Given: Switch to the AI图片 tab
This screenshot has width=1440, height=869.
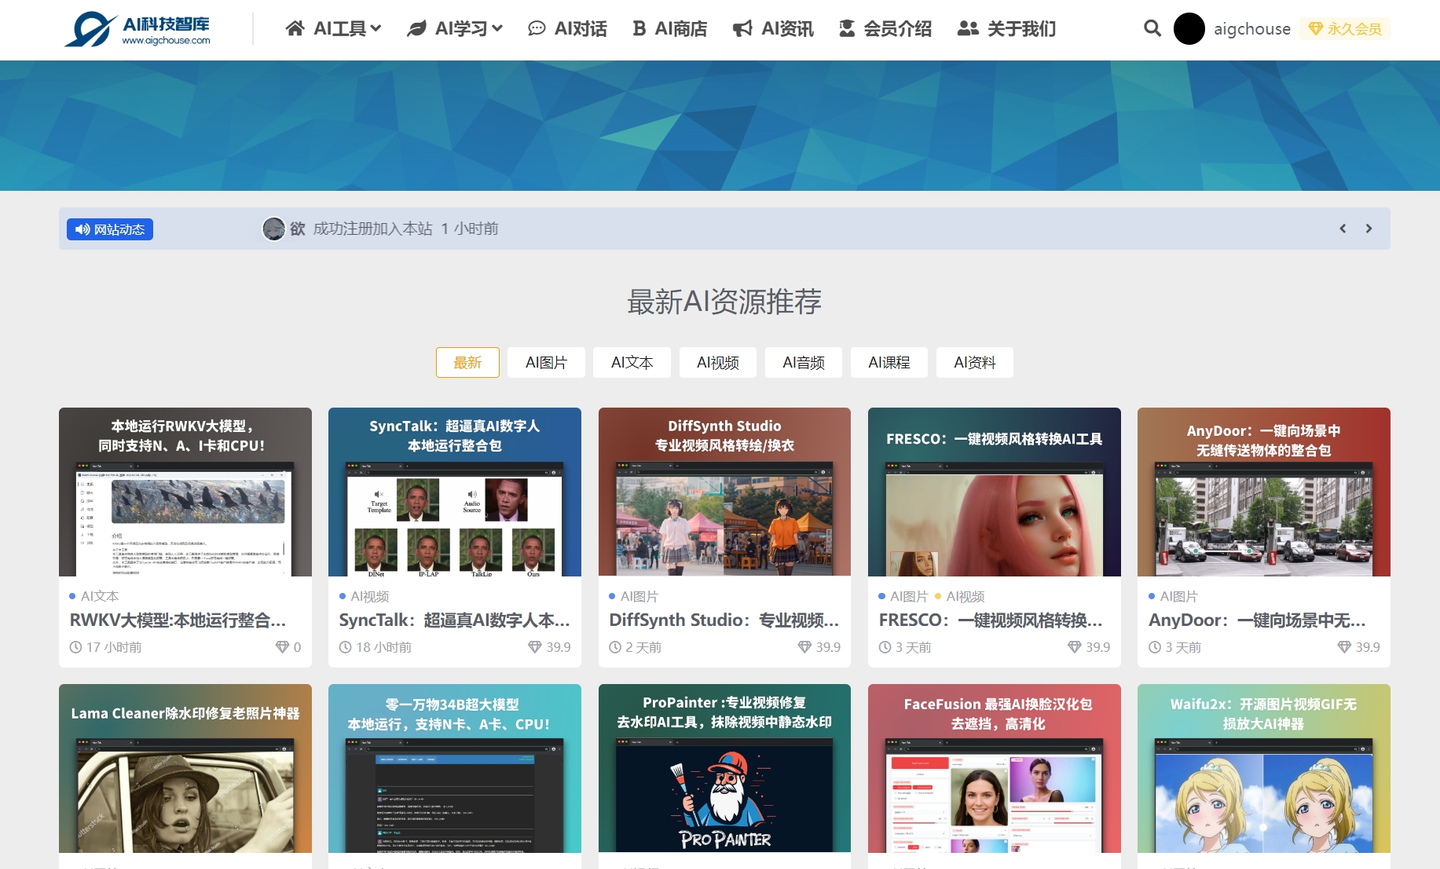Looking at the screenshot, I should [546, 363].
